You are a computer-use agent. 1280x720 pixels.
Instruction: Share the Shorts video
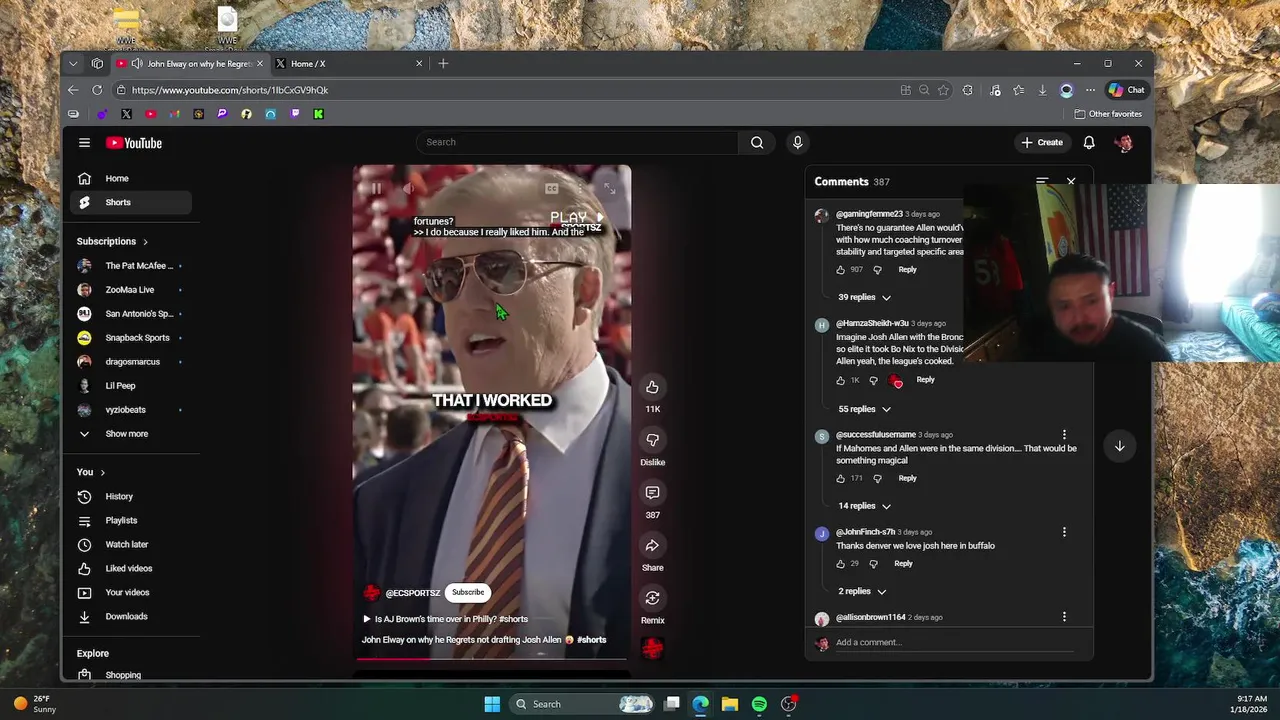click(652, 545)
